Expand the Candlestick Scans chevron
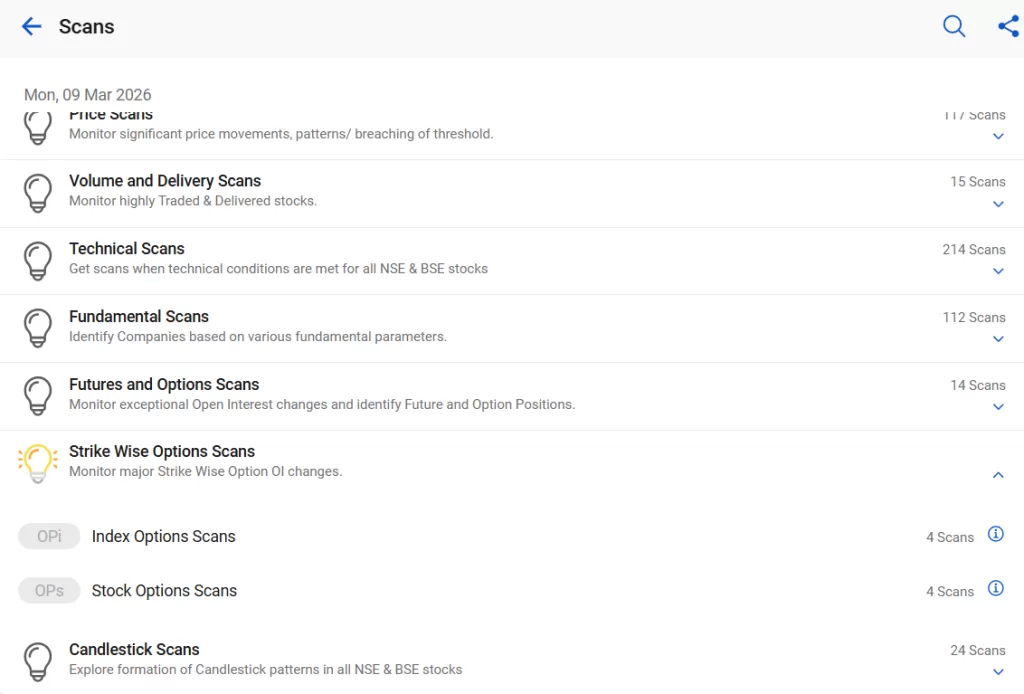The image size is (1024, 694). tap(997, 673)
